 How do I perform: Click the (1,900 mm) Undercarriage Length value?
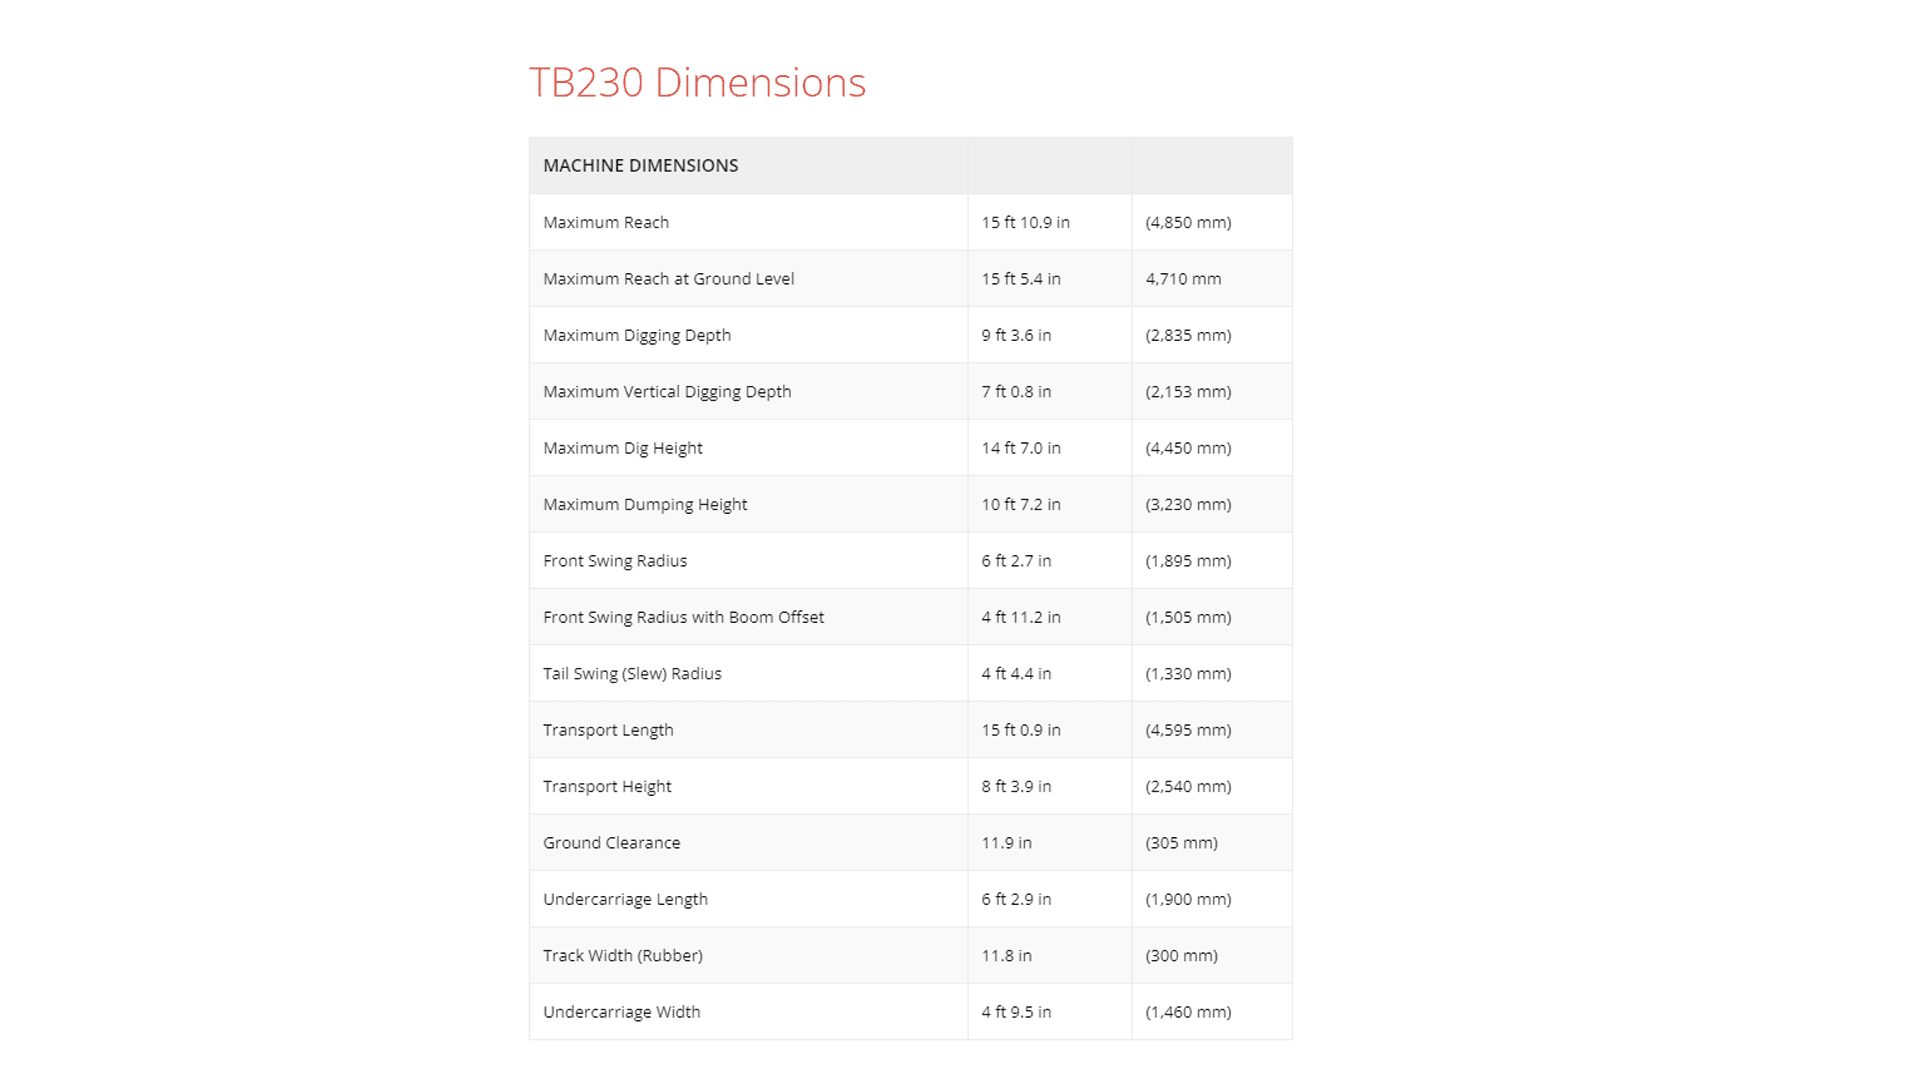click(1188, 900)
